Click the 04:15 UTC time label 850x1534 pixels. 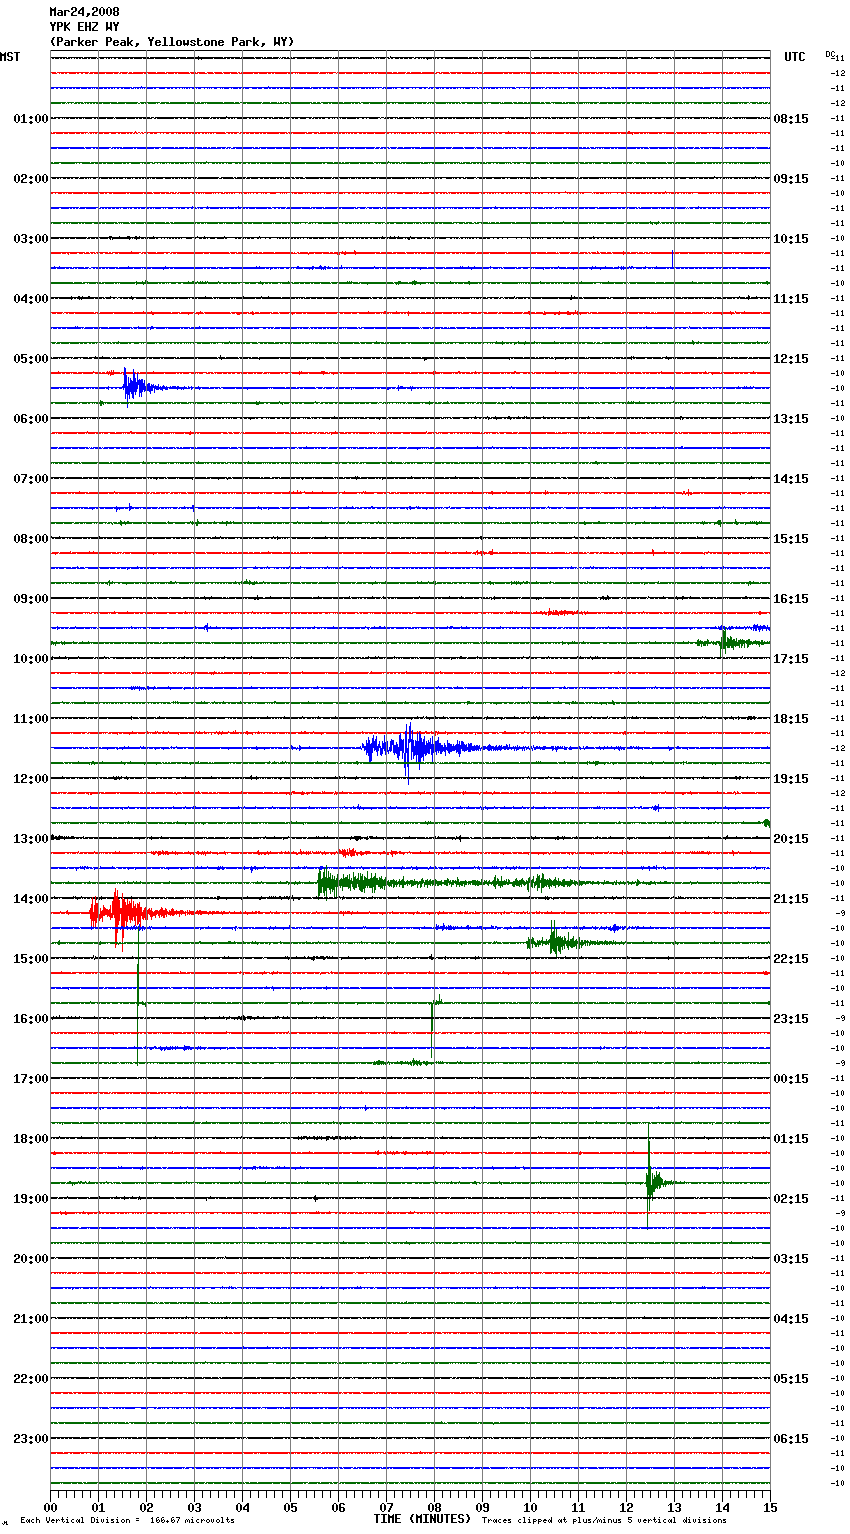[791, 1319]
